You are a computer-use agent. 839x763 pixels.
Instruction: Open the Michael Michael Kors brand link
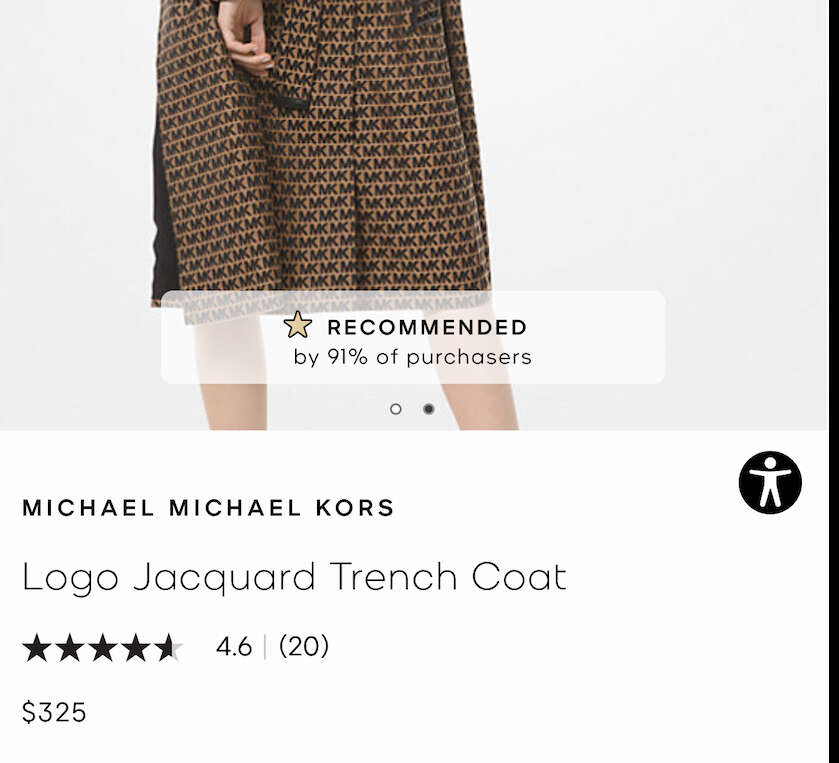(x=209, y=508)
